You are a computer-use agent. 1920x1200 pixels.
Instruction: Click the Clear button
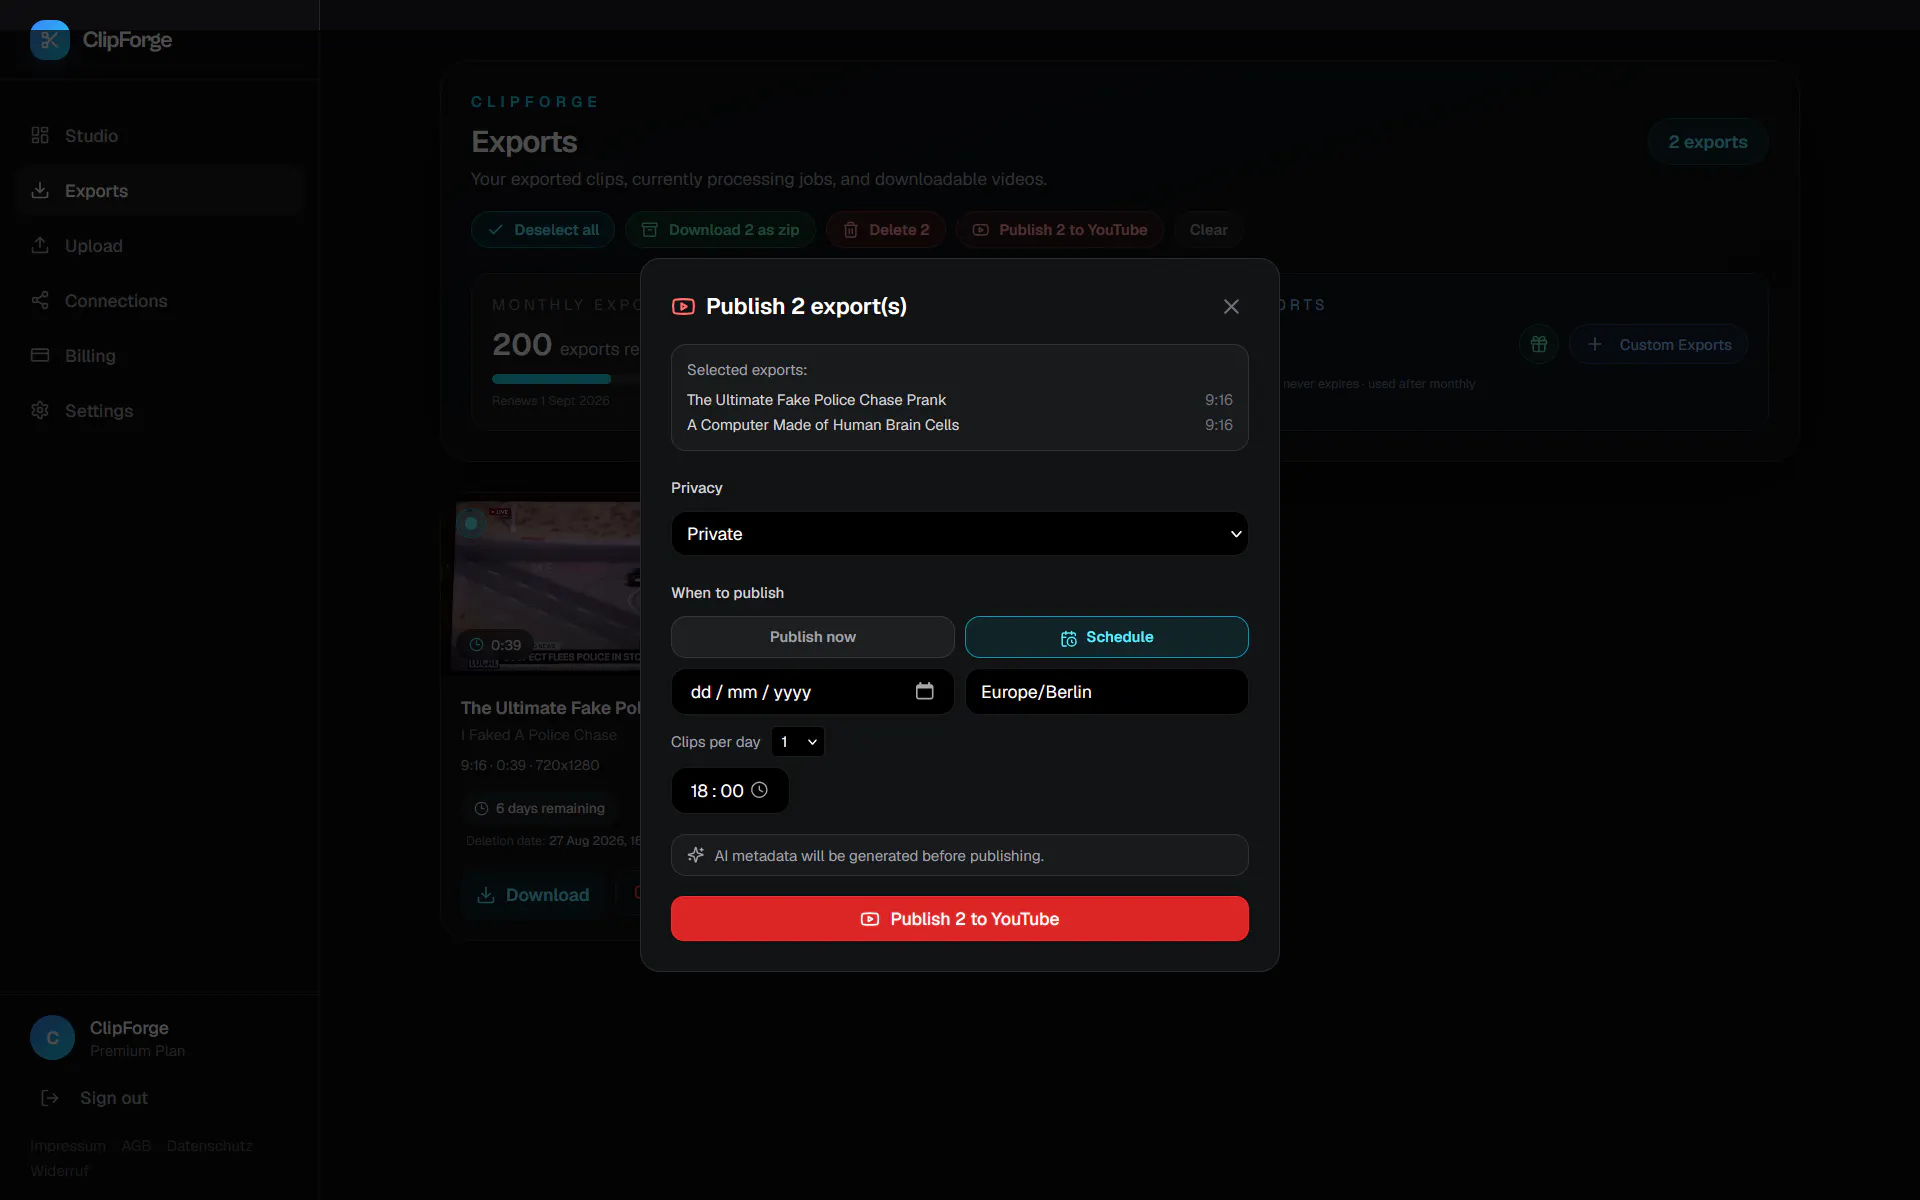[x=1208, y=230]
